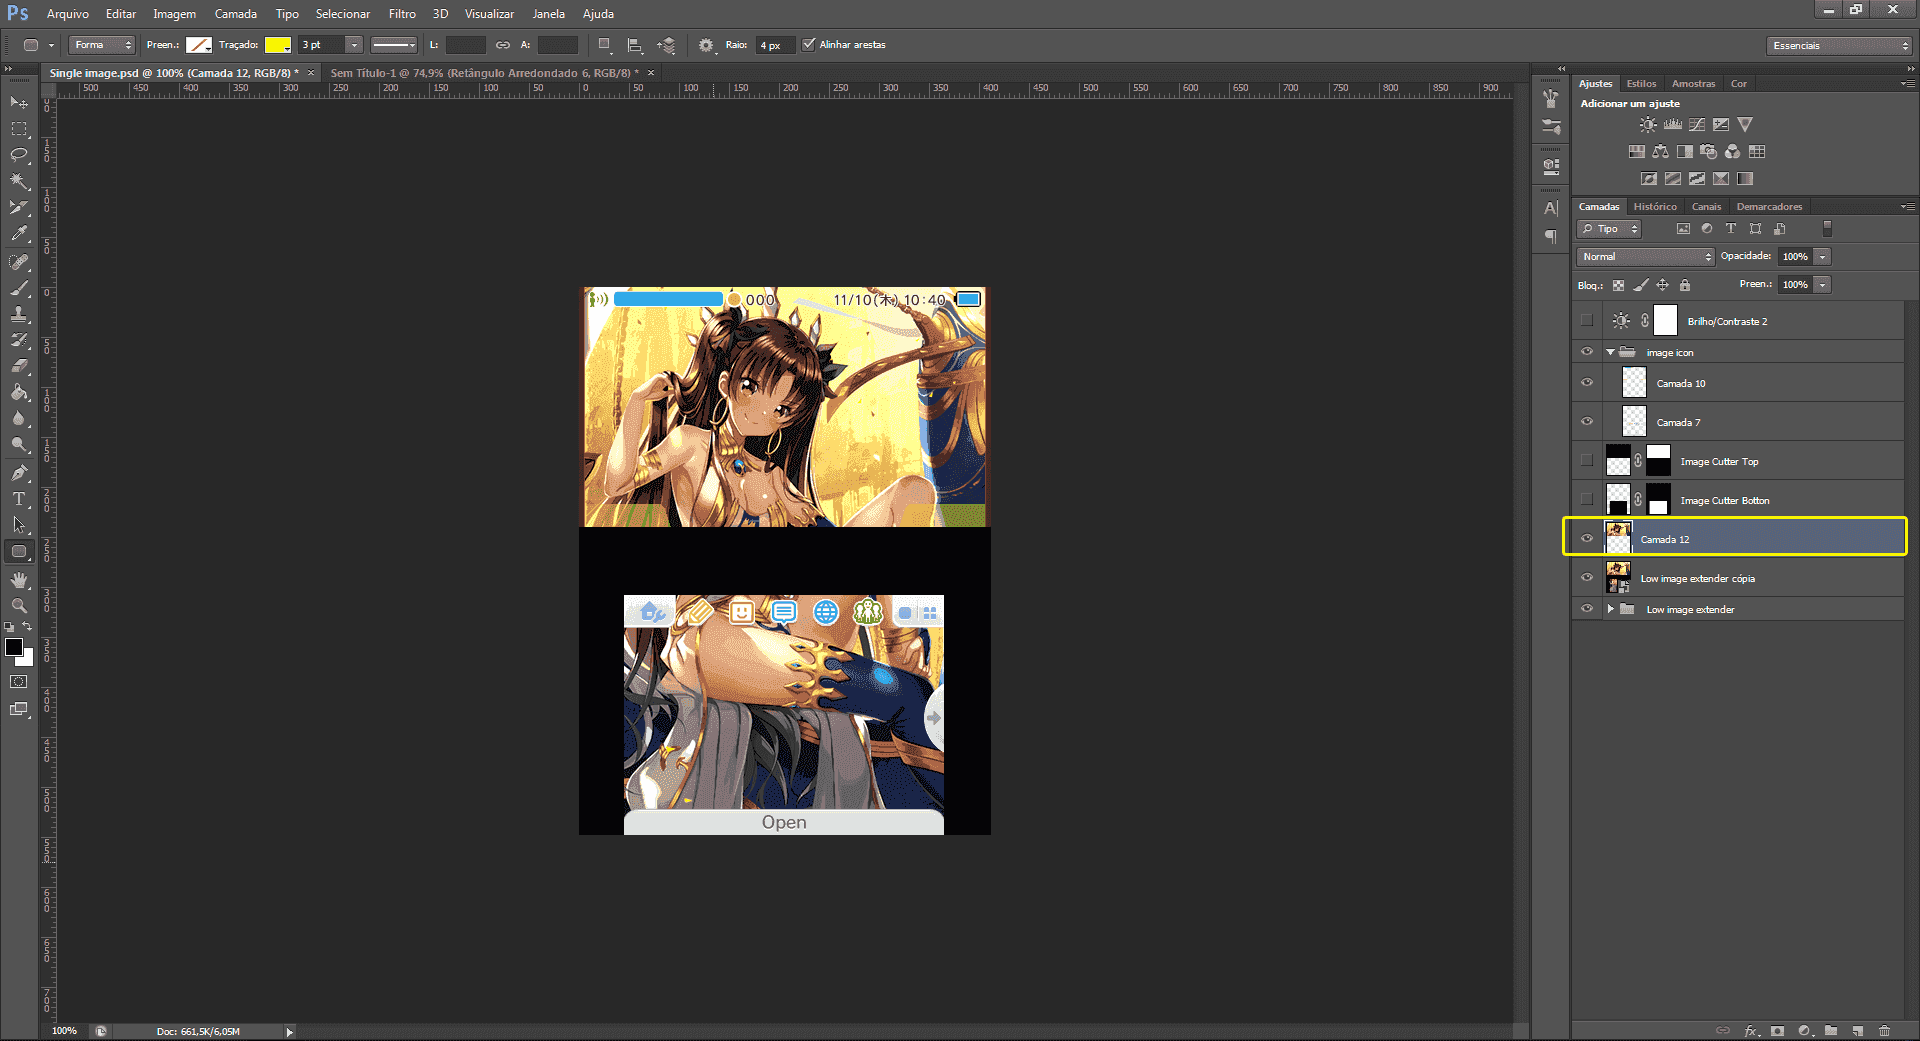1920x1041 pixels.
Task: Switch to the Histórico tab
Action: (x=1655, y=207)
